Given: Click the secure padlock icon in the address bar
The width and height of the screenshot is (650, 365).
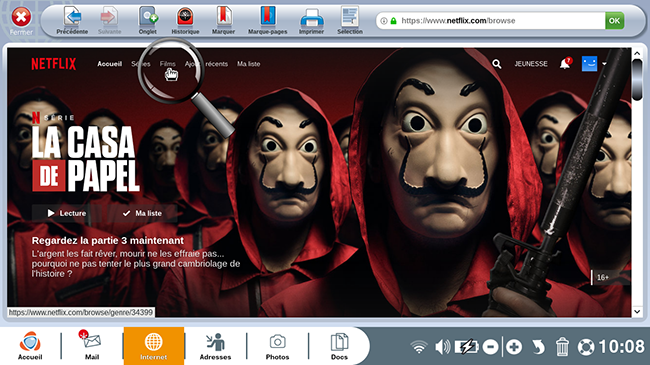Looking at the screenshot, I should tap(393, 21).
